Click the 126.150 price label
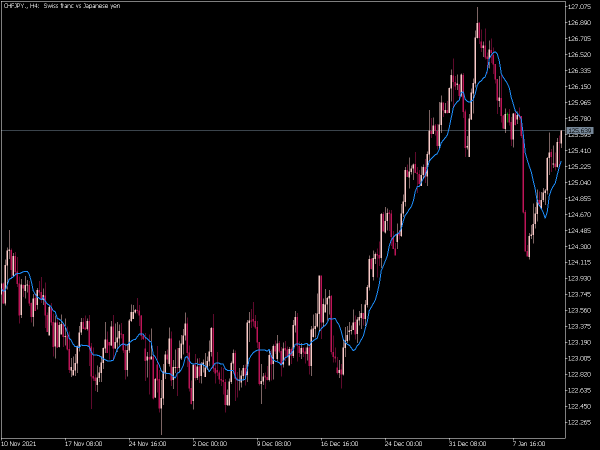The width and height of the screenshot is (600, 450). point(580,87)
